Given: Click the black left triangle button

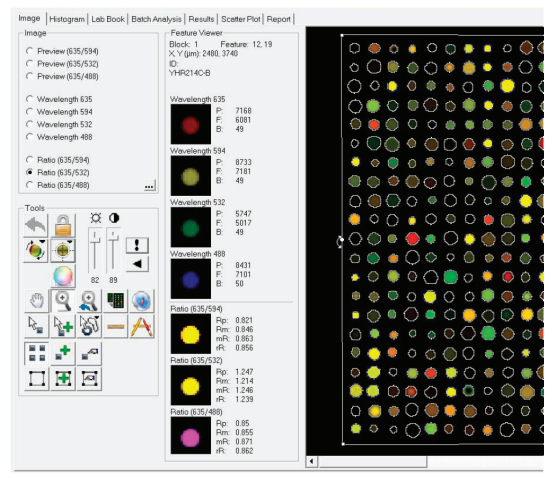Looking at the screenshot, I should pyautogui.click(x=137, y=264).
